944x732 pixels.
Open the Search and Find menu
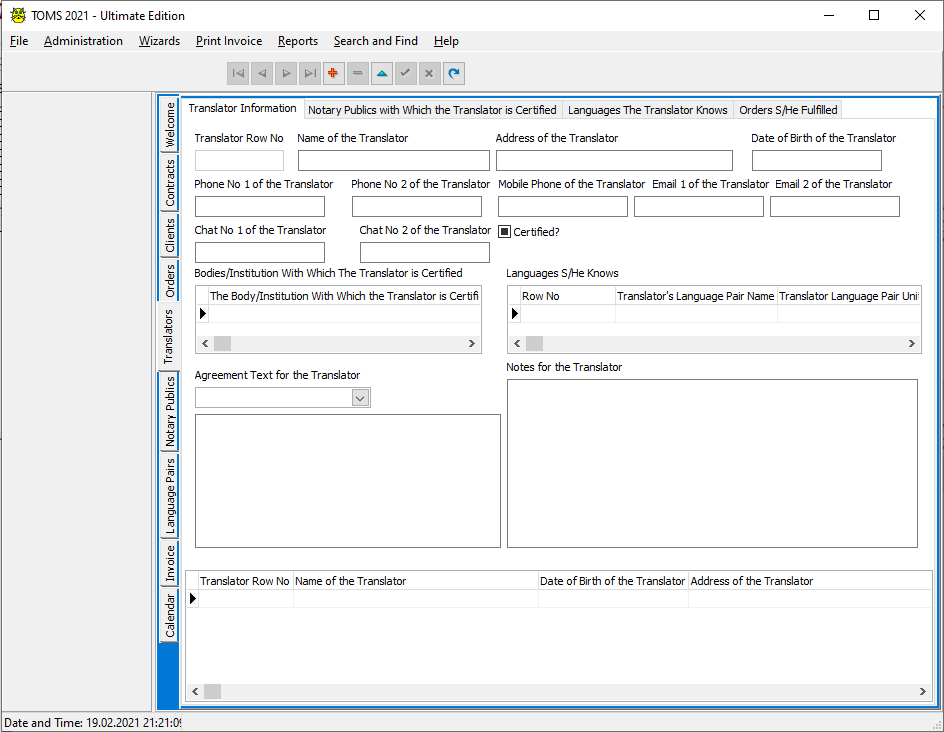[376, 41]
